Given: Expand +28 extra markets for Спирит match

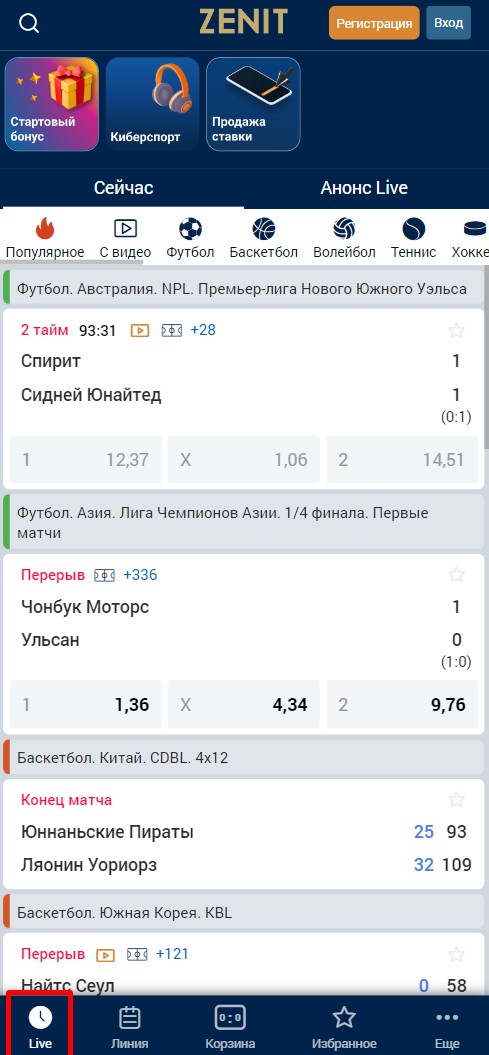Looking at the screenshot, I should [x=203, y=330].
